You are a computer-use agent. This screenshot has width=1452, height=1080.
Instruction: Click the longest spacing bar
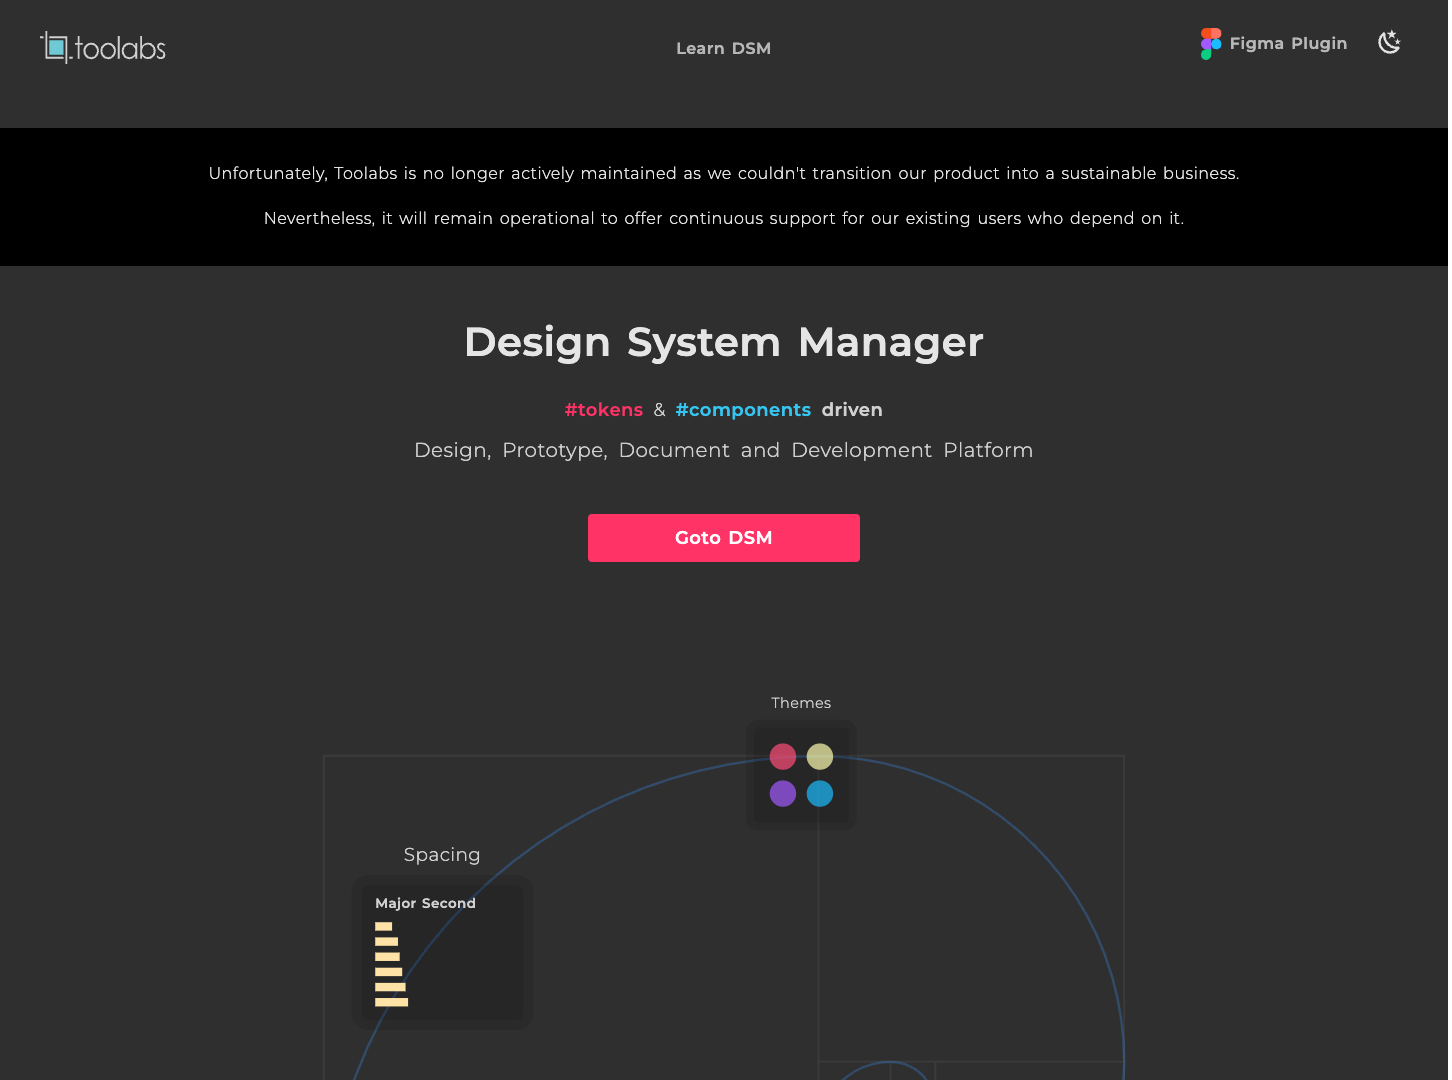point(392,1002)
